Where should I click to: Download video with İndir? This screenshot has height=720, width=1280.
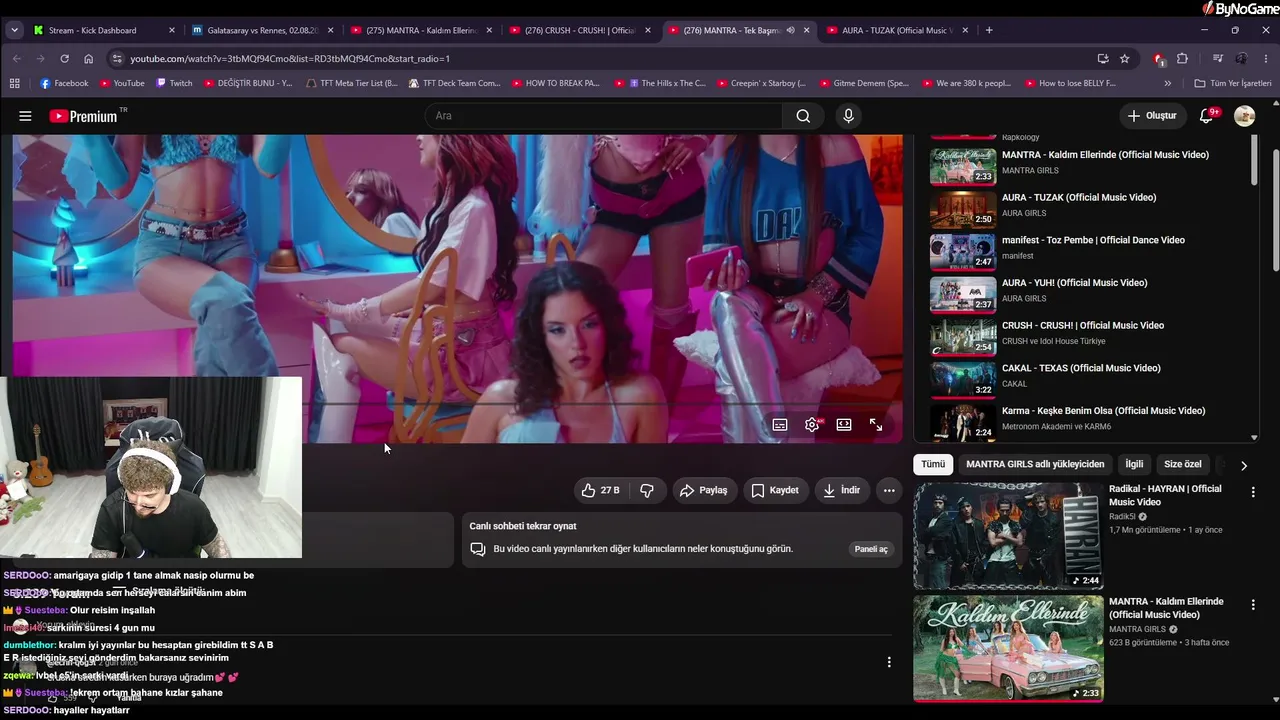pyautogui.click(x=842, y=490)
